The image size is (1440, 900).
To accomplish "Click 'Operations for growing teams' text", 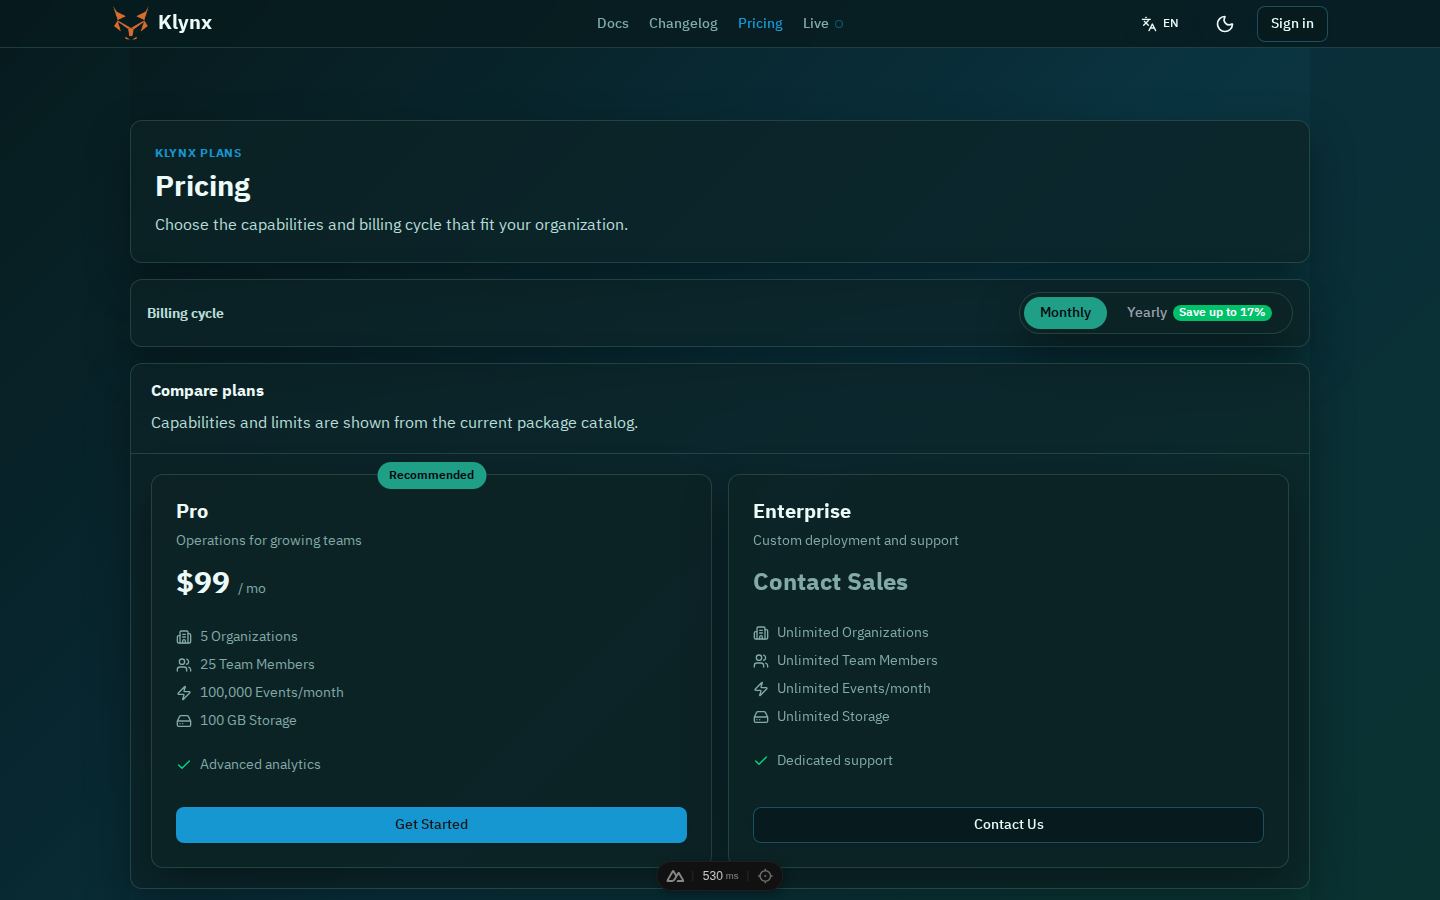I will 269,541.
